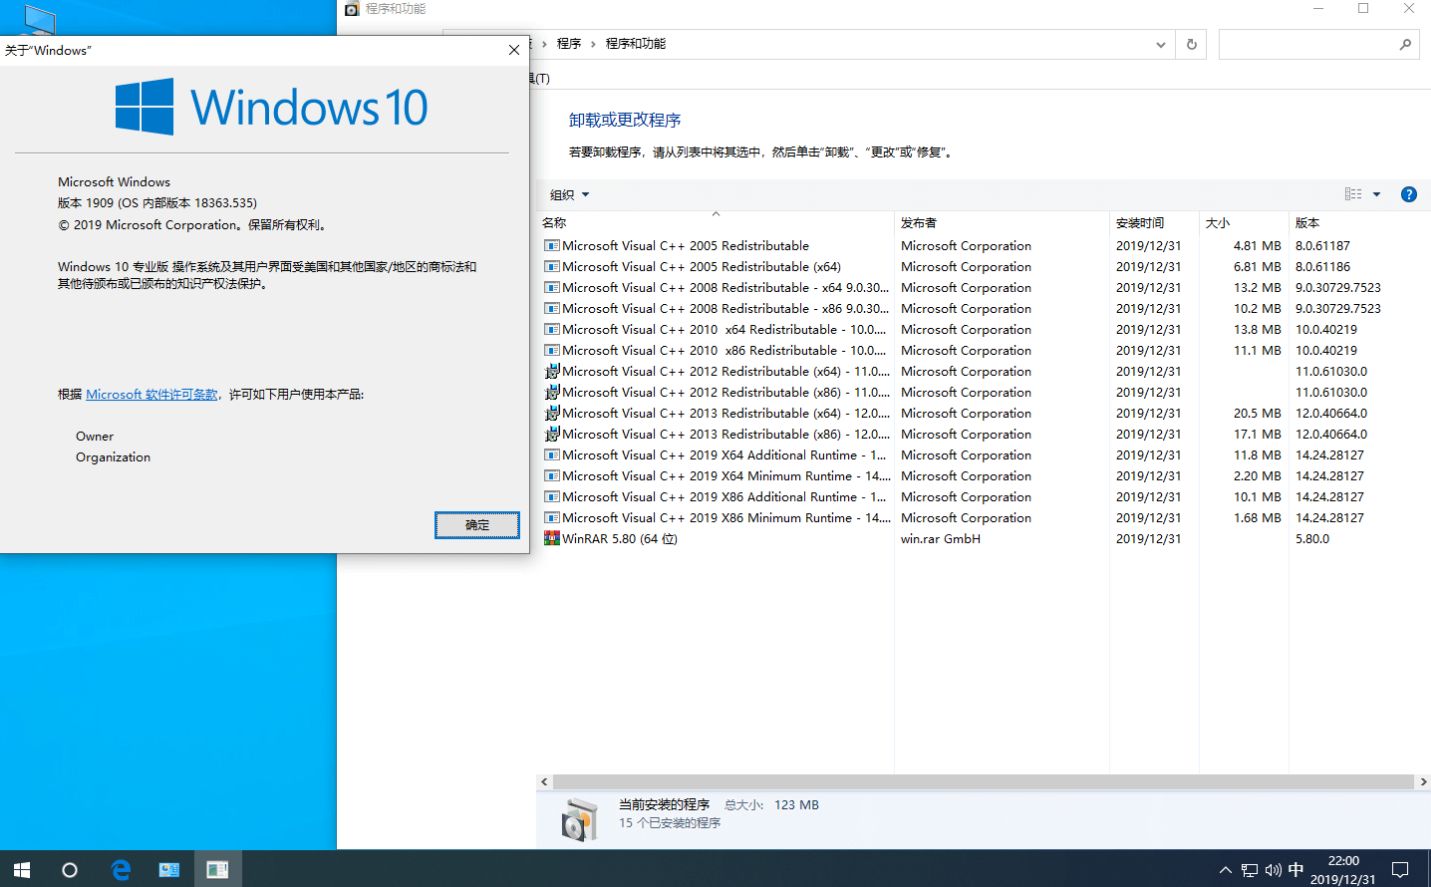Open the help question mark icon

click(x=1408, y=195)
